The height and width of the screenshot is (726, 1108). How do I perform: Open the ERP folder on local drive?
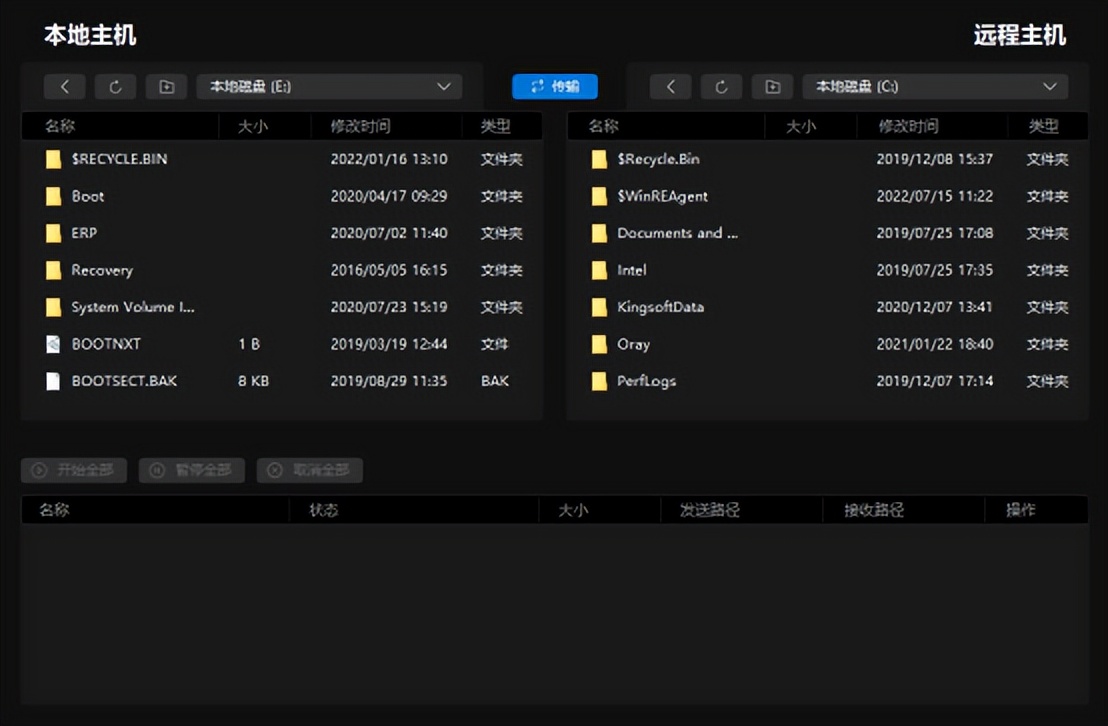coord(89,233)
